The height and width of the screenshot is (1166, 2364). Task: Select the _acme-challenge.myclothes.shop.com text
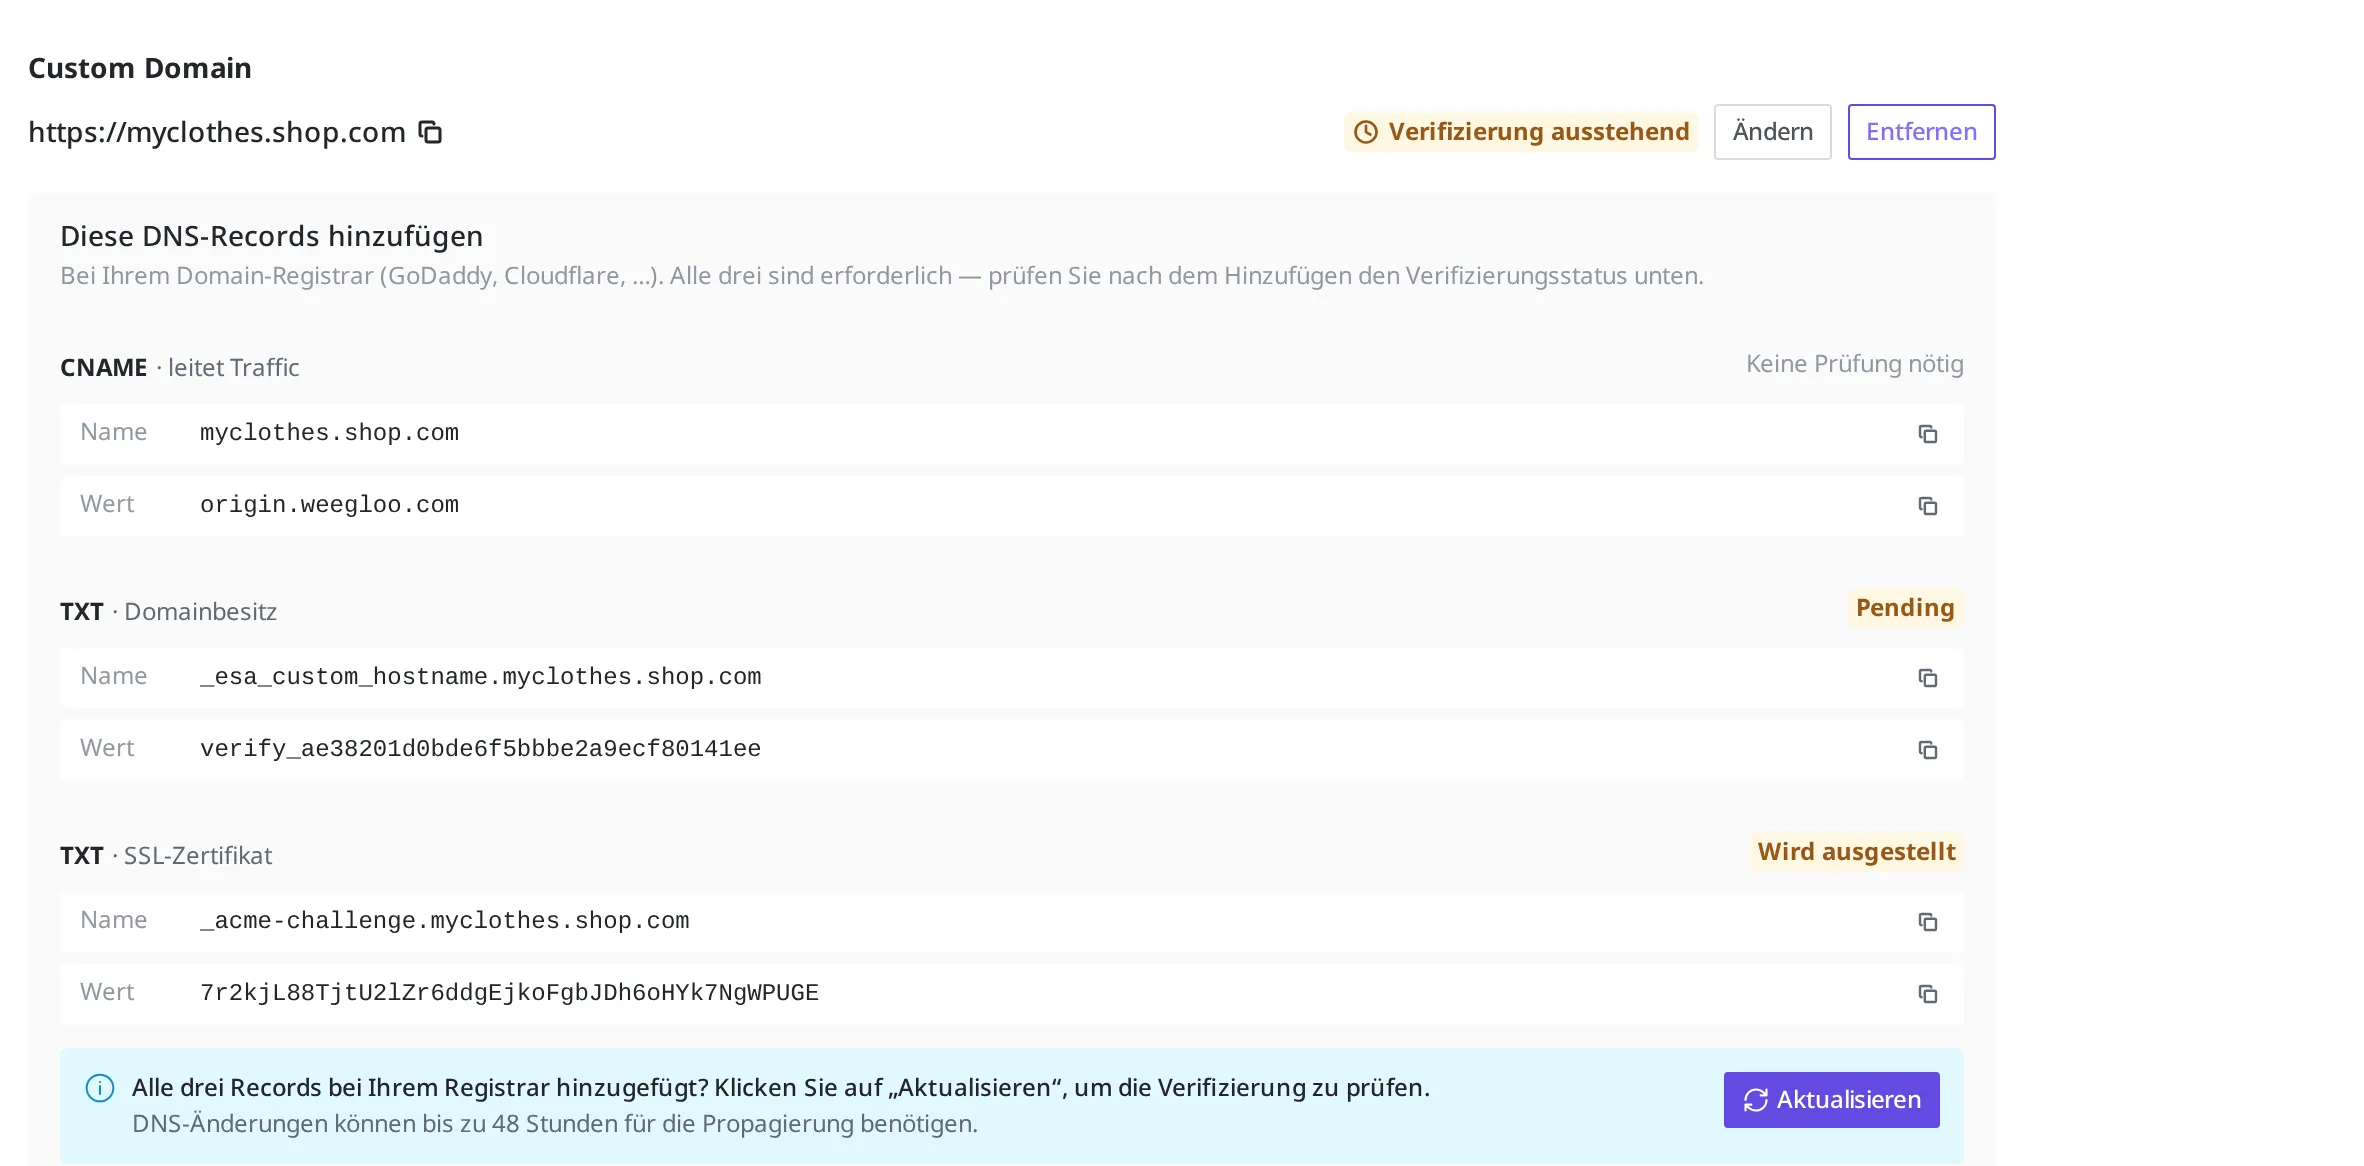coord(444,921)
